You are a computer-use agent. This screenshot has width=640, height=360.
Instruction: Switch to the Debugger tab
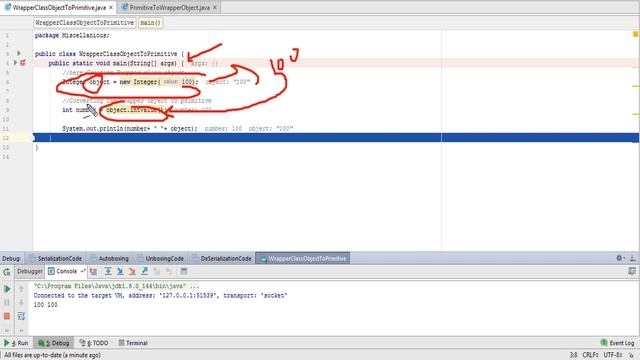pyautogui.click(x=30, y=271)
